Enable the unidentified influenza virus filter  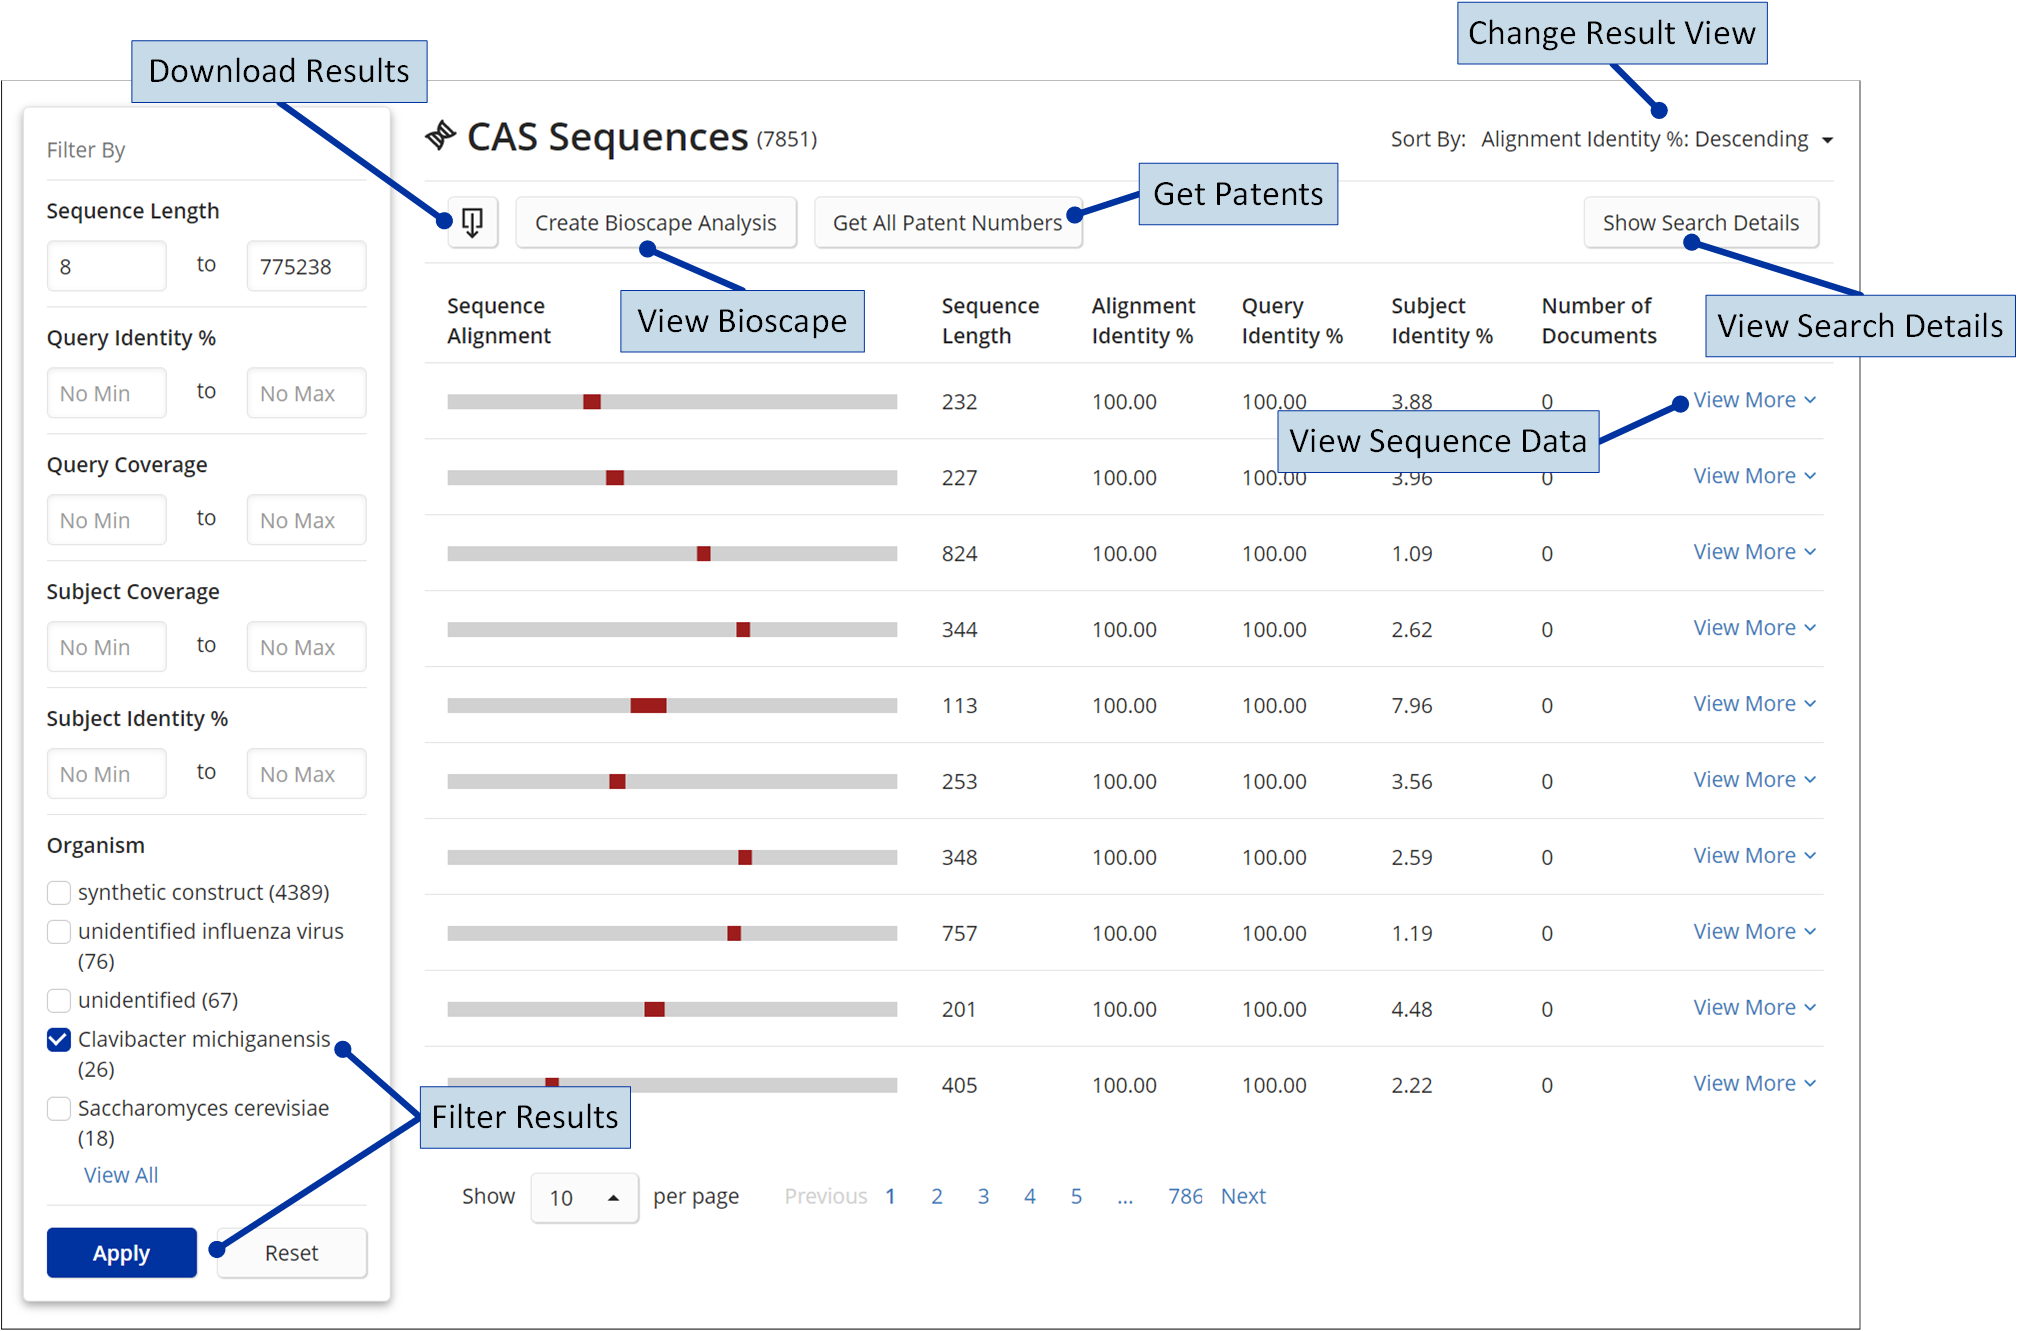pos(58,931)
